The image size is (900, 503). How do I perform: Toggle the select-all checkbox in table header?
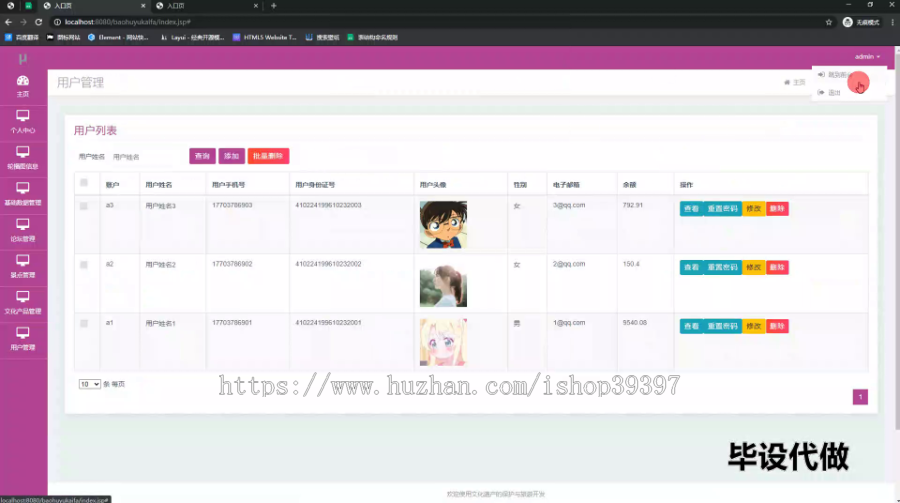pyautogui.click(x=84, y=183)
